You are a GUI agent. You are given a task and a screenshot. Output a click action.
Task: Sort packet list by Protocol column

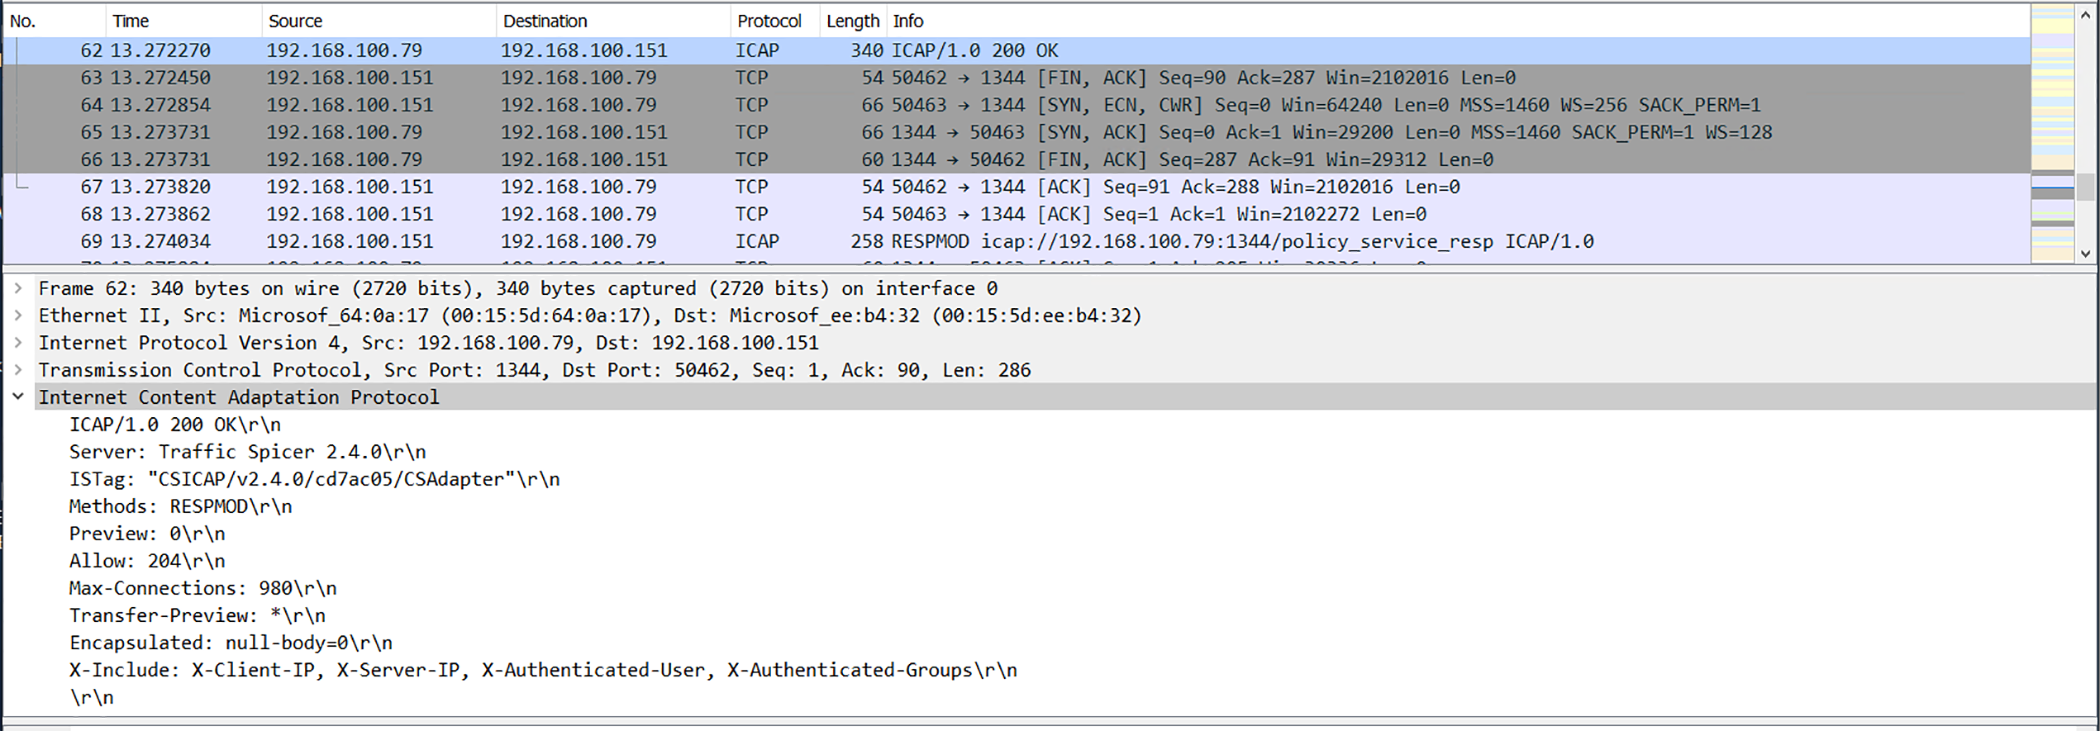[769, 21]
